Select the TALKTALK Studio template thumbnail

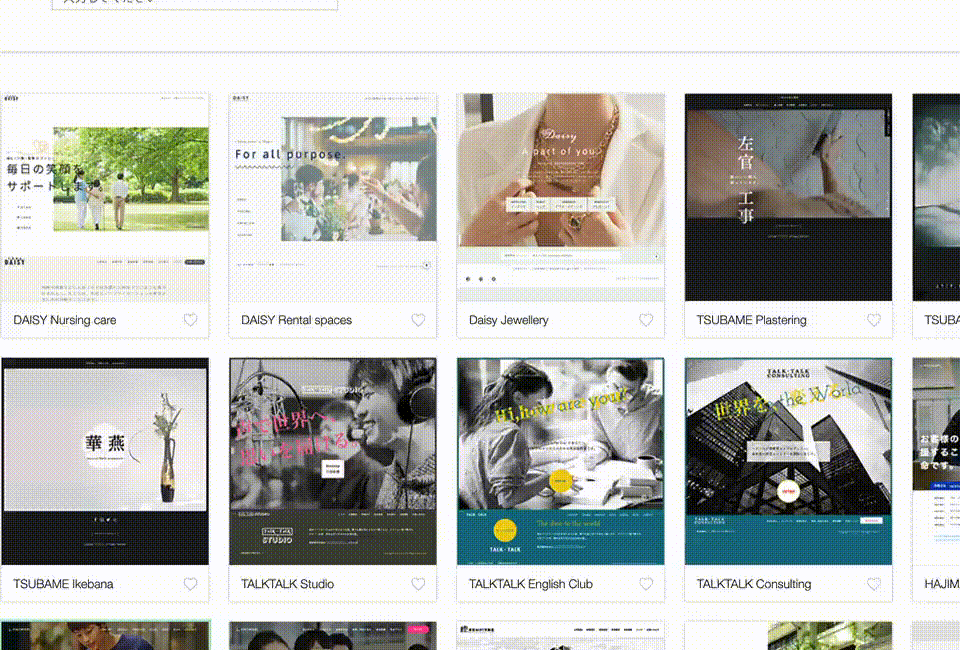tap(333, 461)
